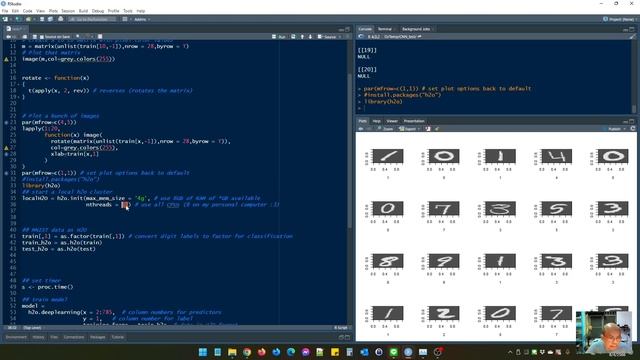Open the Session menu
640x360 pixels.
68,11
